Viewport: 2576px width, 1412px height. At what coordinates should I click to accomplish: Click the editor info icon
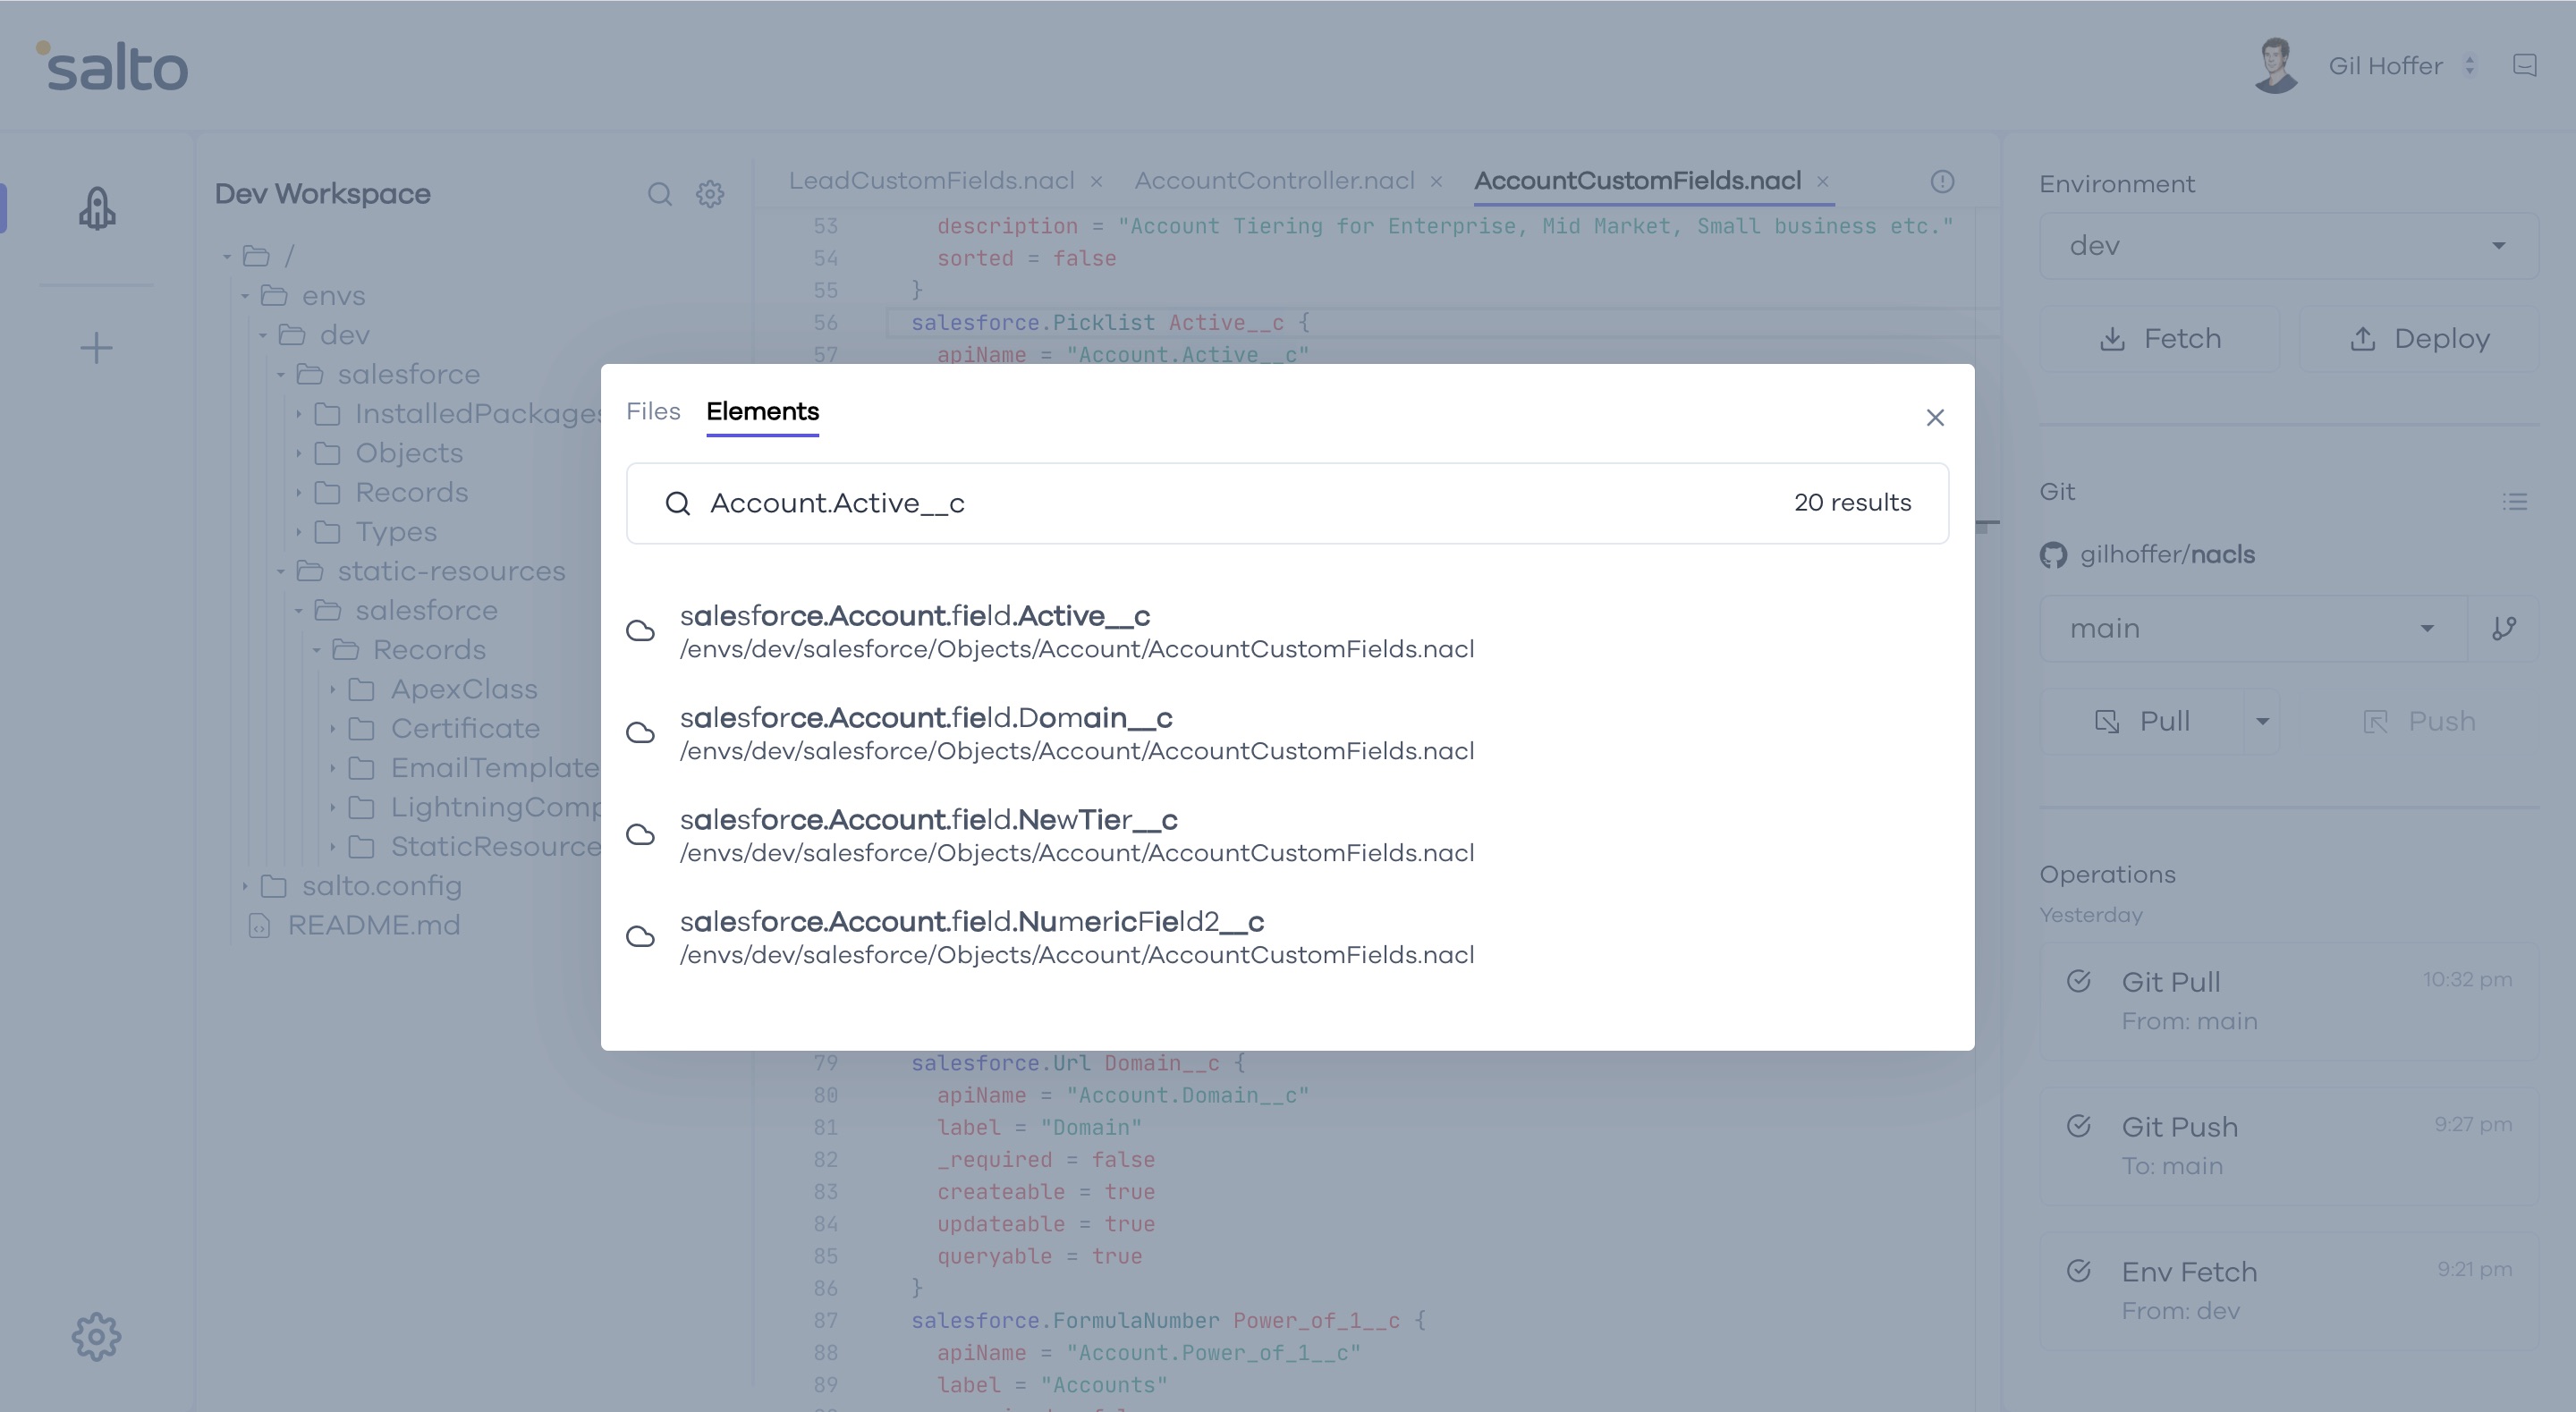tap(1942, 181)
